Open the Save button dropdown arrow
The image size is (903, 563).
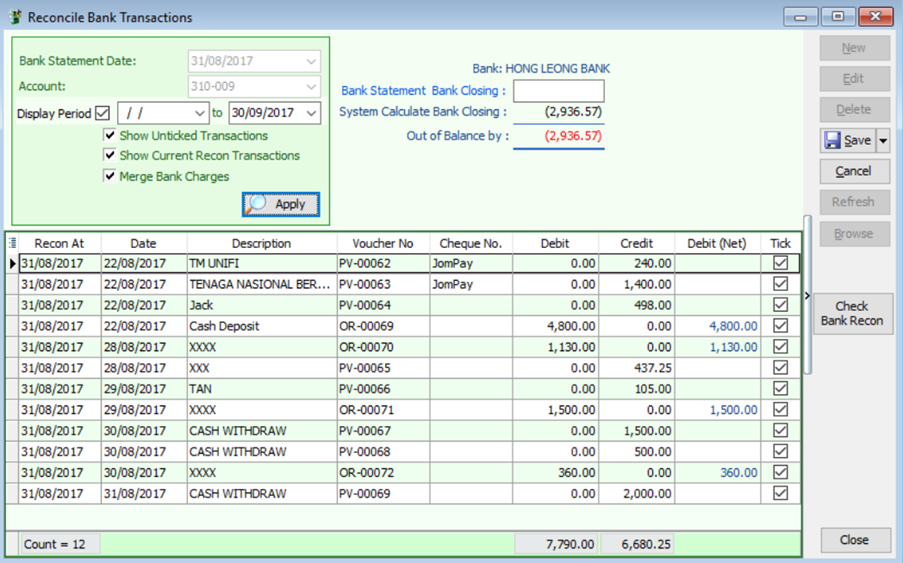click(882, 141)
